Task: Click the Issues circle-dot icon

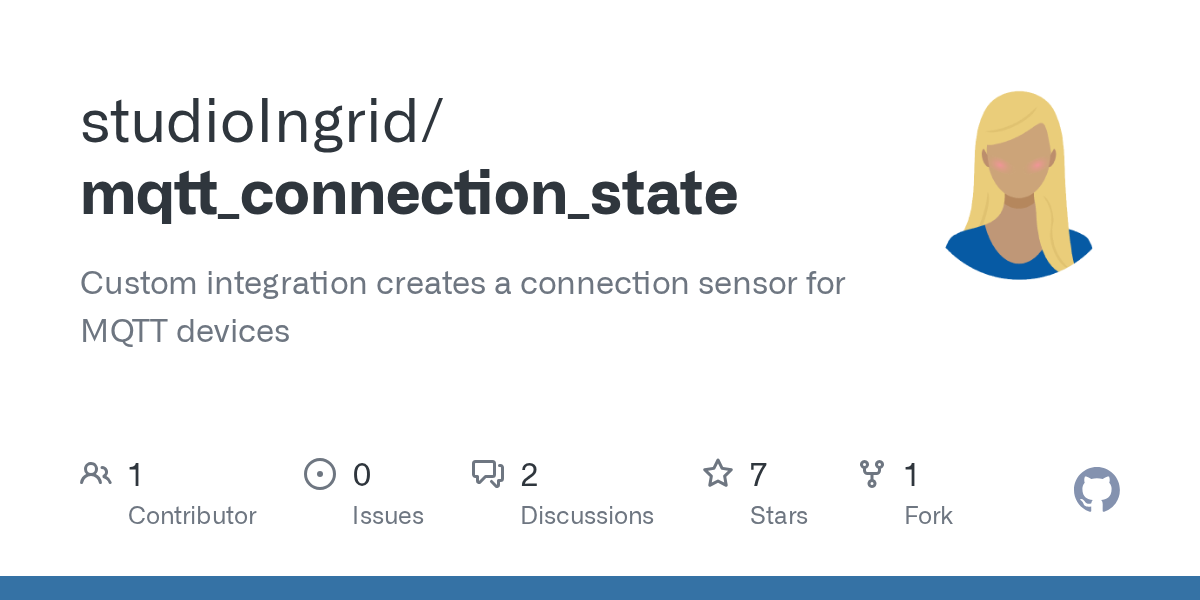Action: coord(319,473)
